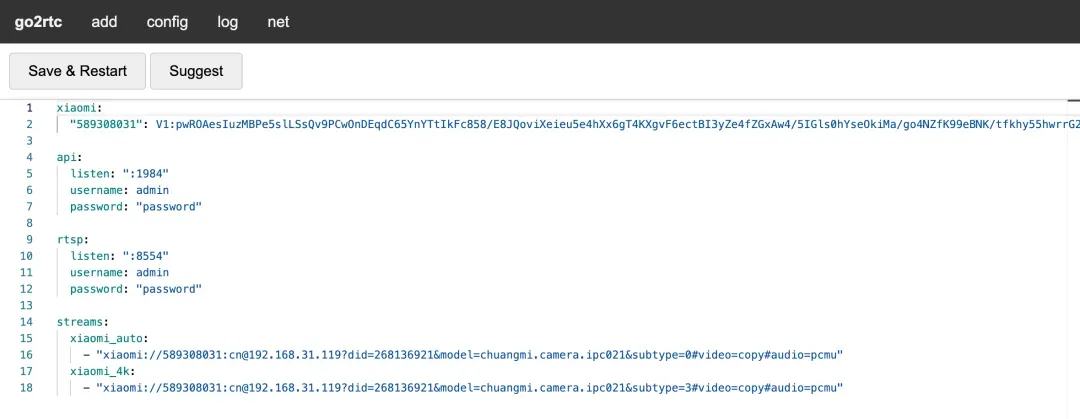Click the xiaomi_4k: stream name

point(103,371)
